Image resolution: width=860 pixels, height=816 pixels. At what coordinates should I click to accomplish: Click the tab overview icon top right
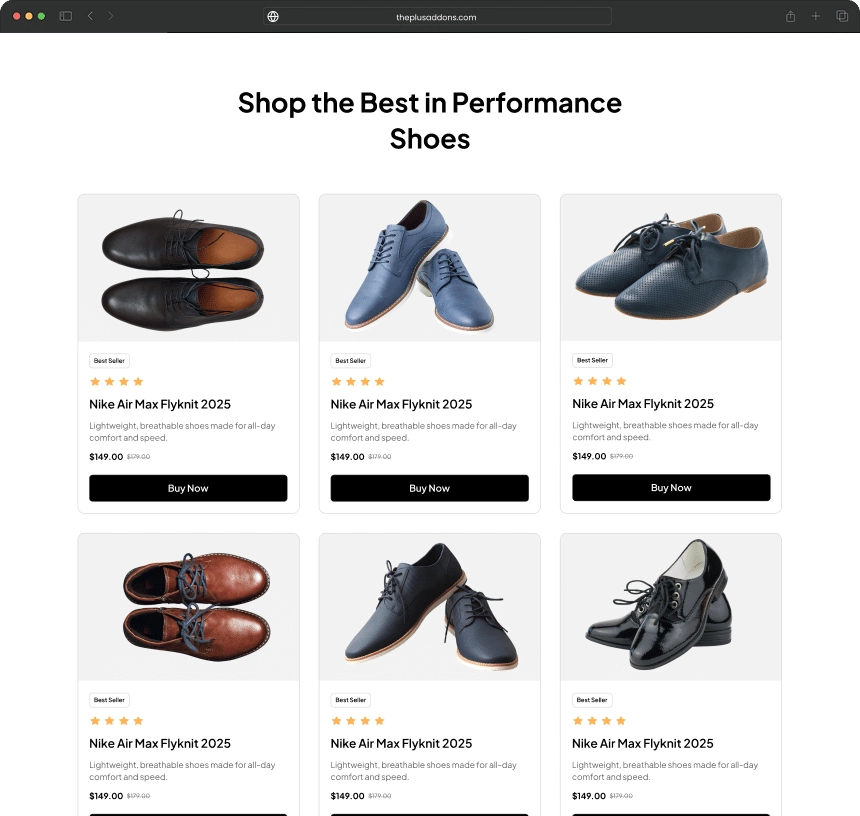841,16
